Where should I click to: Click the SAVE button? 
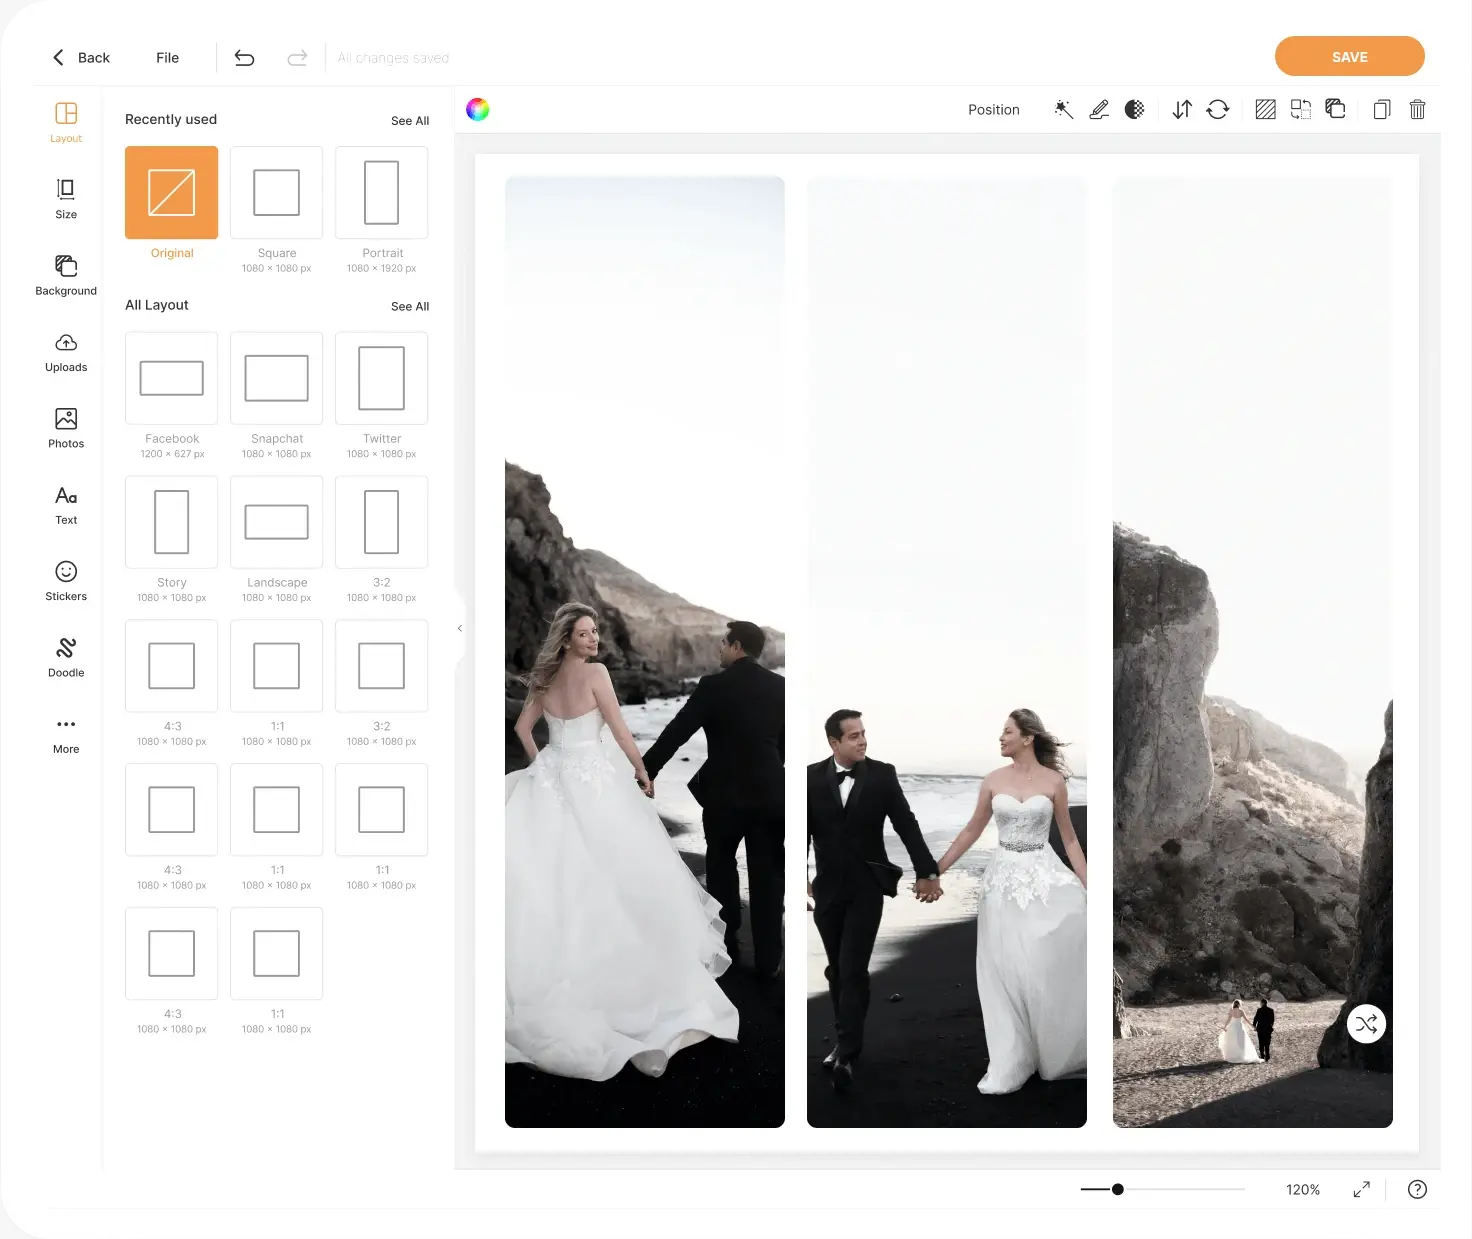tap(1349, 56)
